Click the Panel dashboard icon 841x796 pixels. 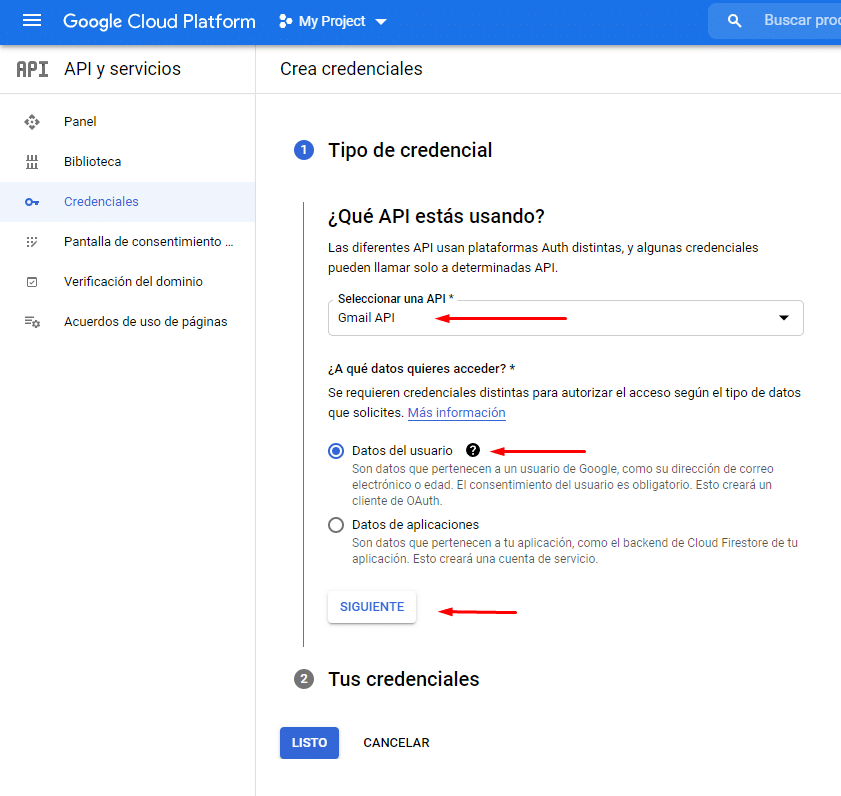[32, 122]
